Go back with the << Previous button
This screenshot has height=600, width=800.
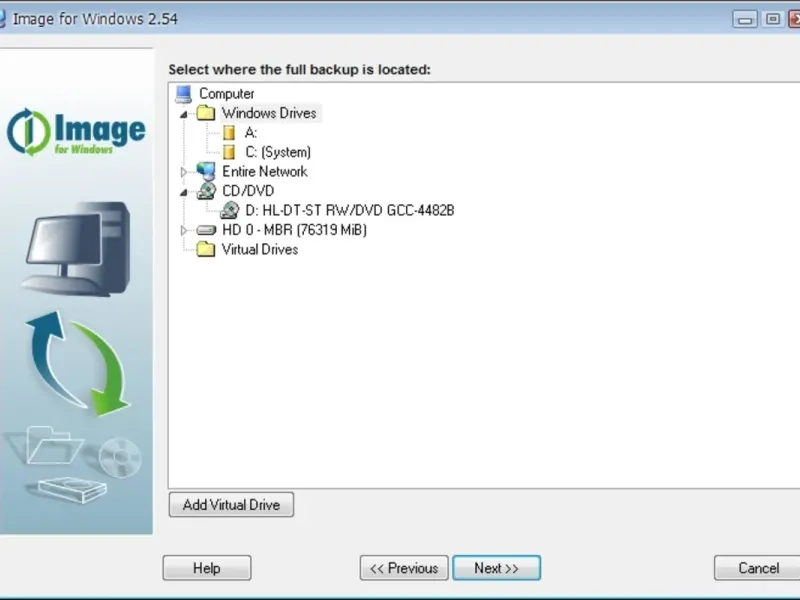(404, 568)
